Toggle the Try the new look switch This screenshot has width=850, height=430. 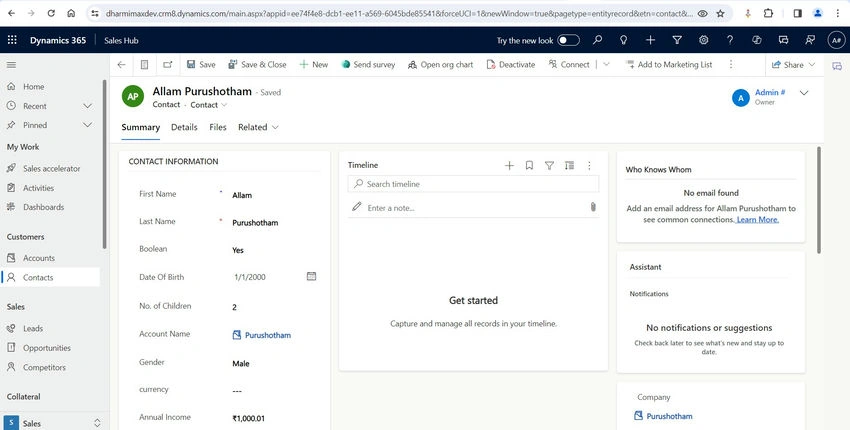(x=568, y=40)
